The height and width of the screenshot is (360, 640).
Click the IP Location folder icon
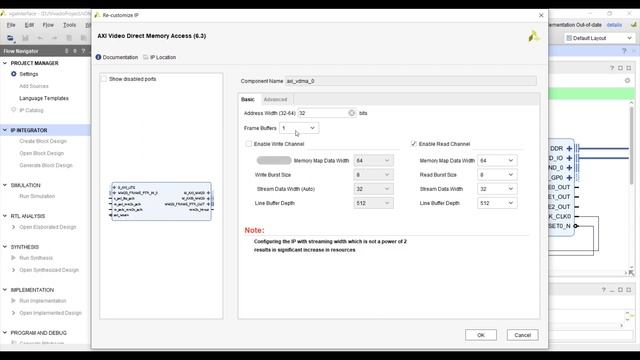[146, 57]
